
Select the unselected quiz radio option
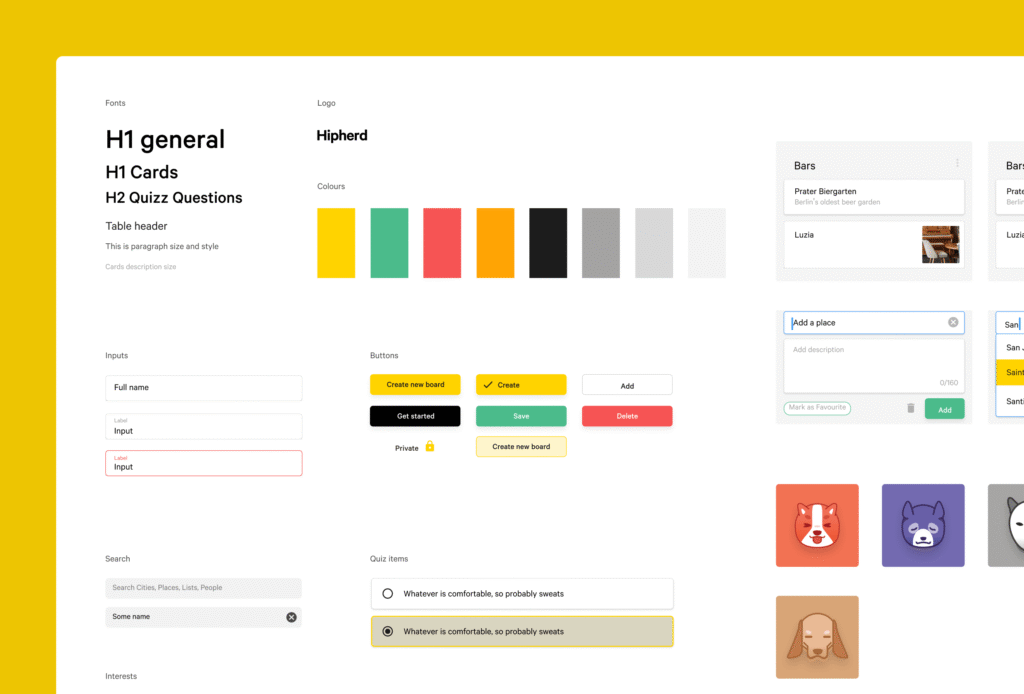388,594
